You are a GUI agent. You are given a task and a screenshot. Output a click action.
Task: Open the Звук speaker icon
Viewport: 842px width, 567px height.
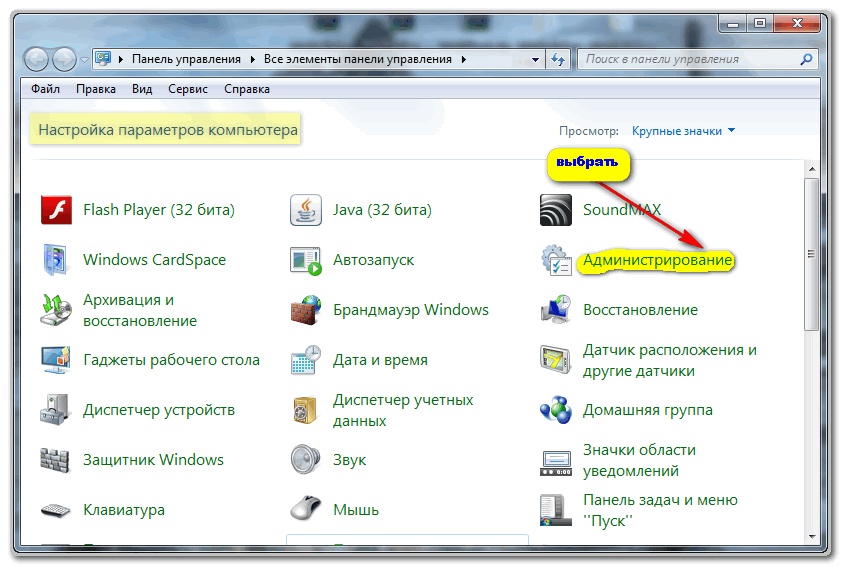(305, 459)
